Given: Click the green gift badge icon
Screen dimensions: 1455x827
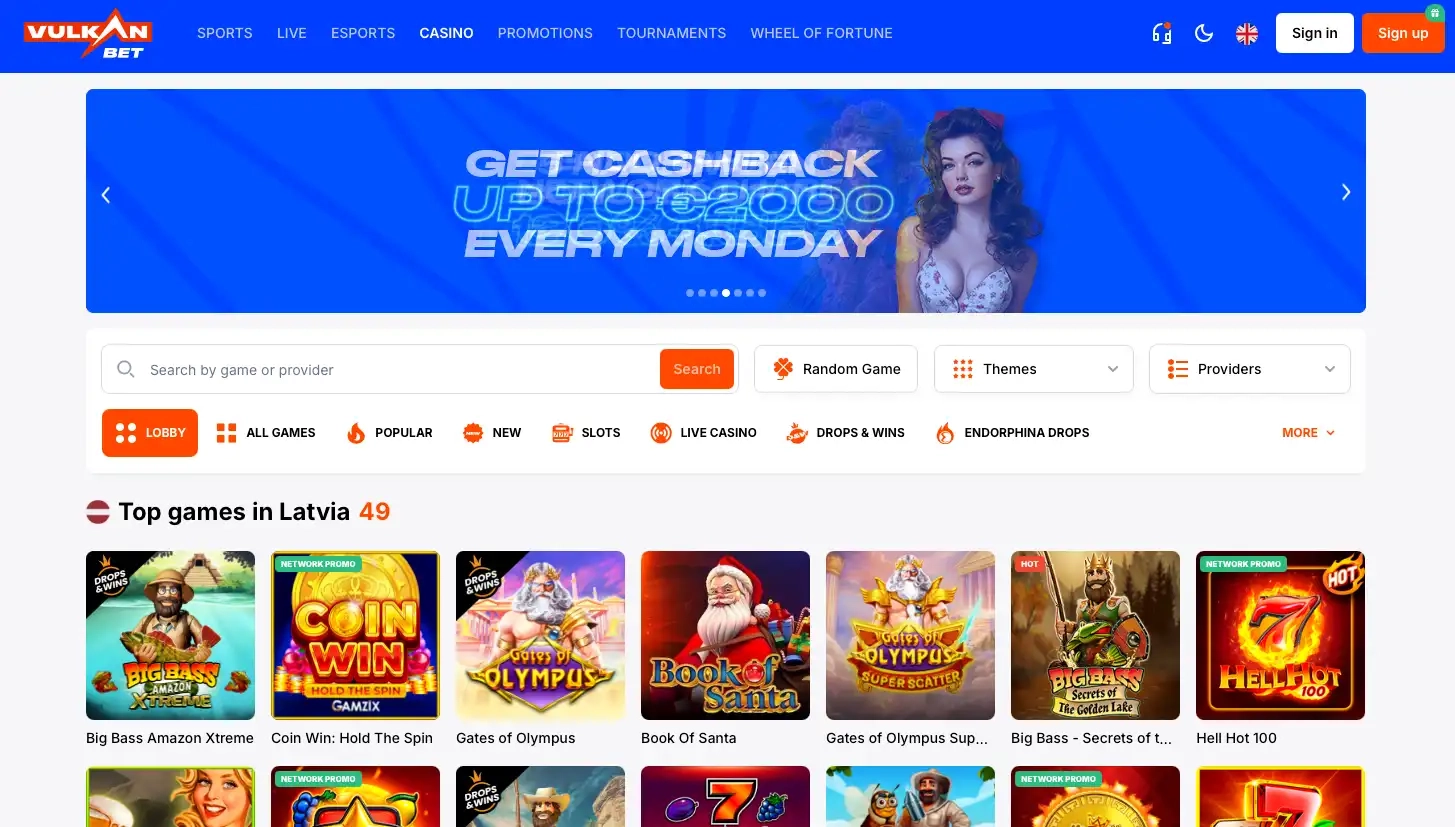Looking at the screenshot, I should click(x=1434, y=13).
